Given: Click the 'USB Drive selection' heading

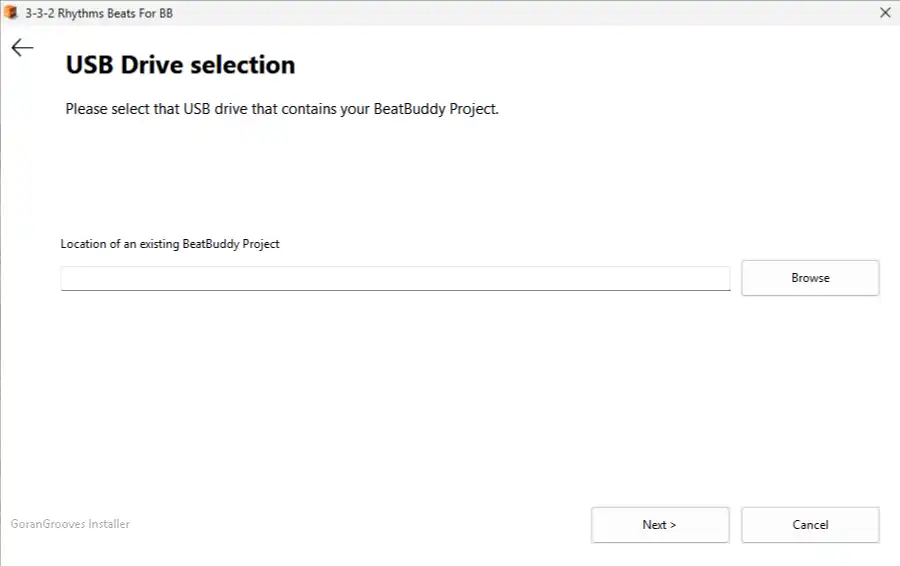Looking at the screenshot, I should 180,64.
